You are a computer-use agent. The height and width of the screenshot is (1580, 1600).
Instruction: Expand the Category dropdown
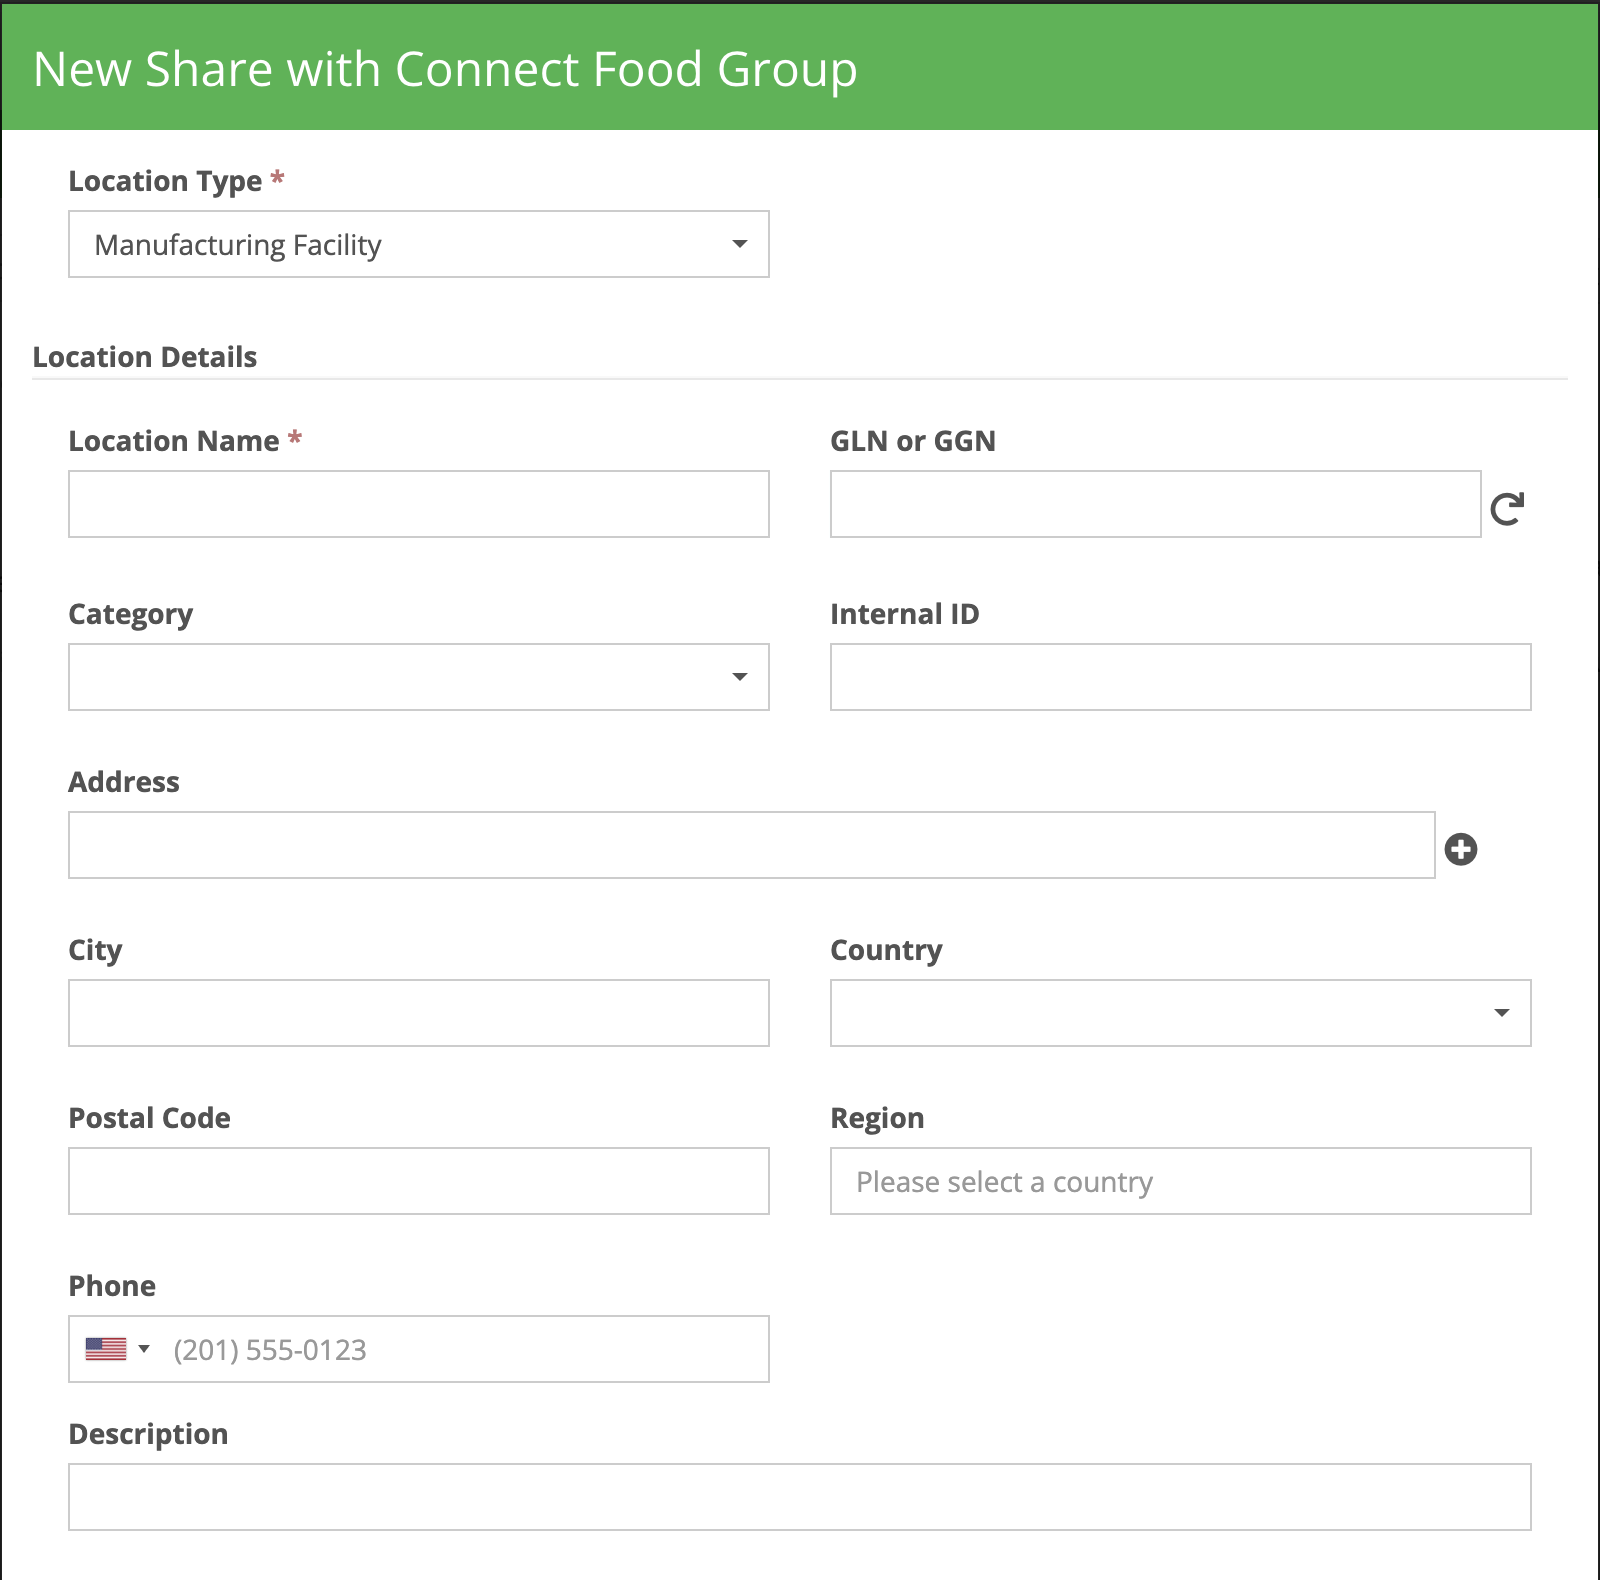point(418,677)
